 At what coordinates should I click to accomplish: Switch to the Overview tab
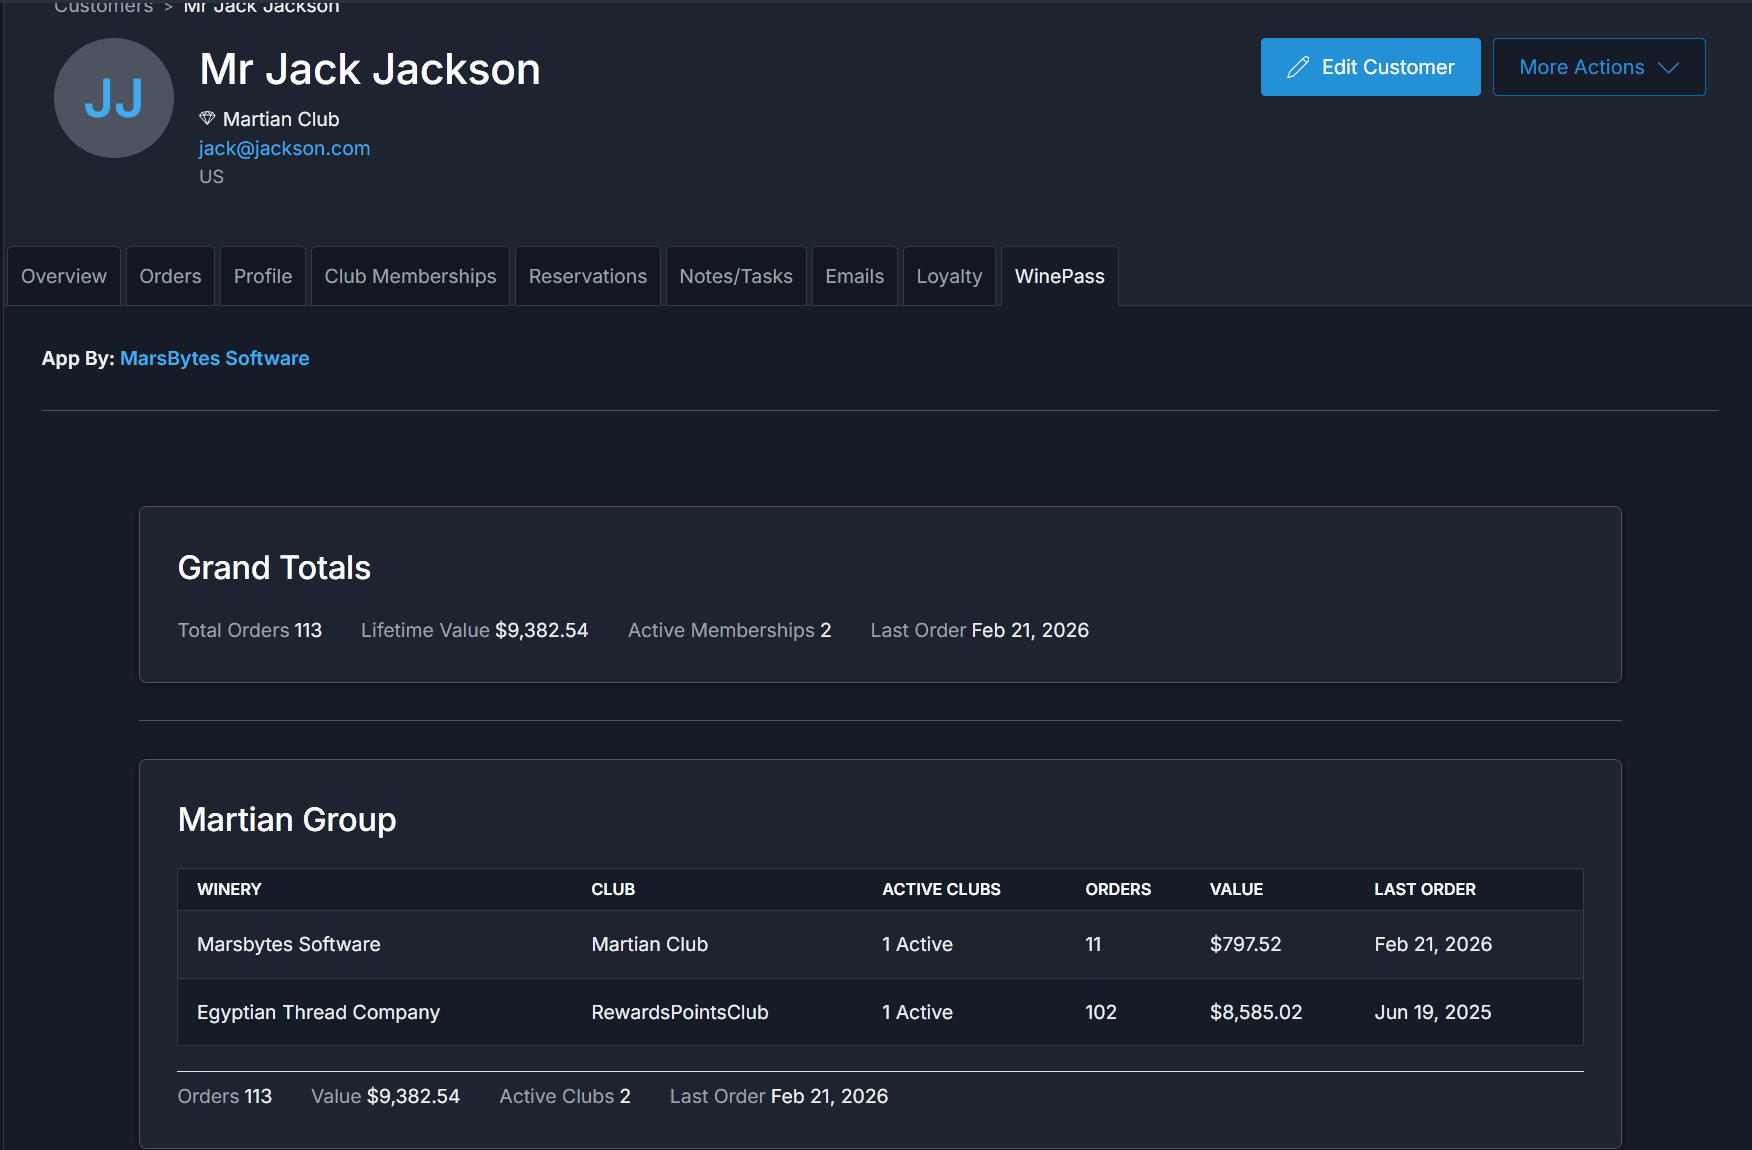click(x=63, y=276)
